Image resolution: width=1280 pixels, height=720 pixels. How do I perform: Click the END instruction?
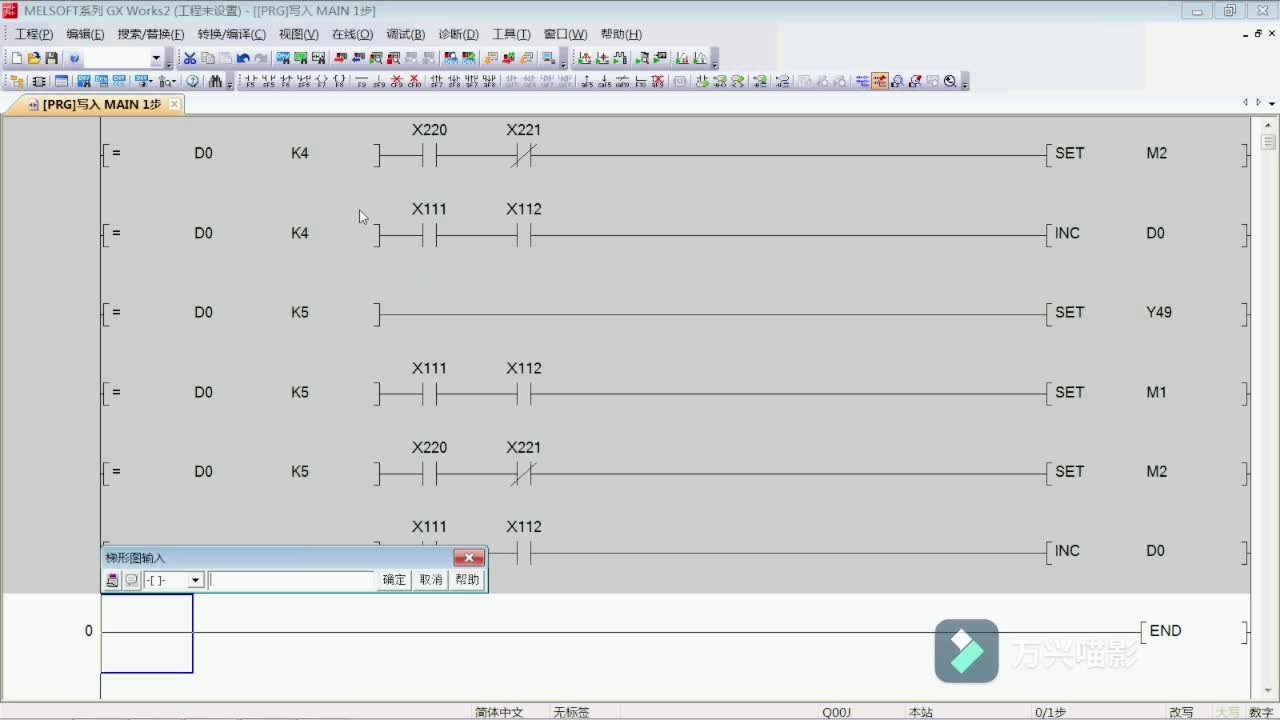(1165, 631)
